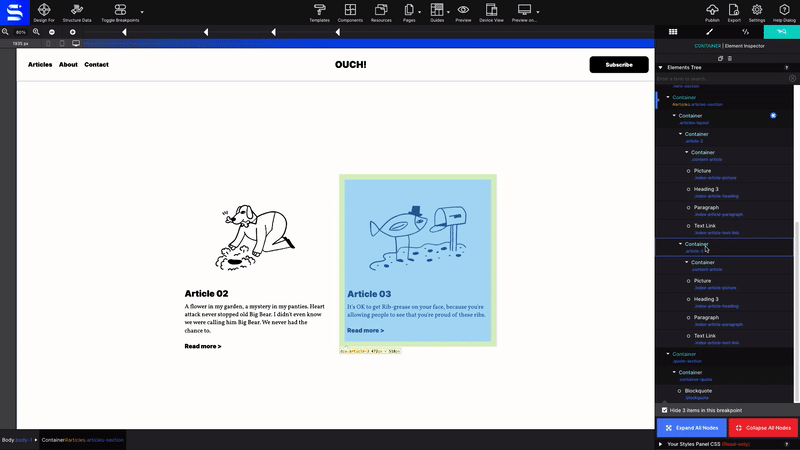800x450 pixels.
Task: Delete element with trash icon
Action: pos(730,58)
